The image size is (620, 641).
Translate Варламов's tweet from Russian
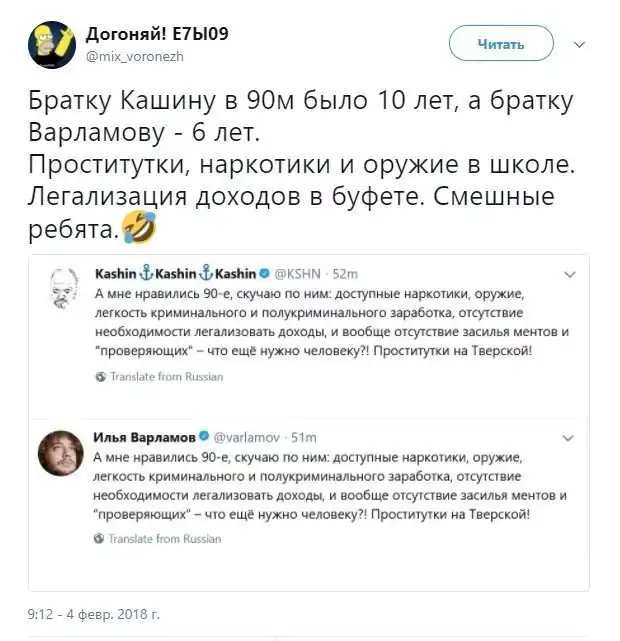165,539
